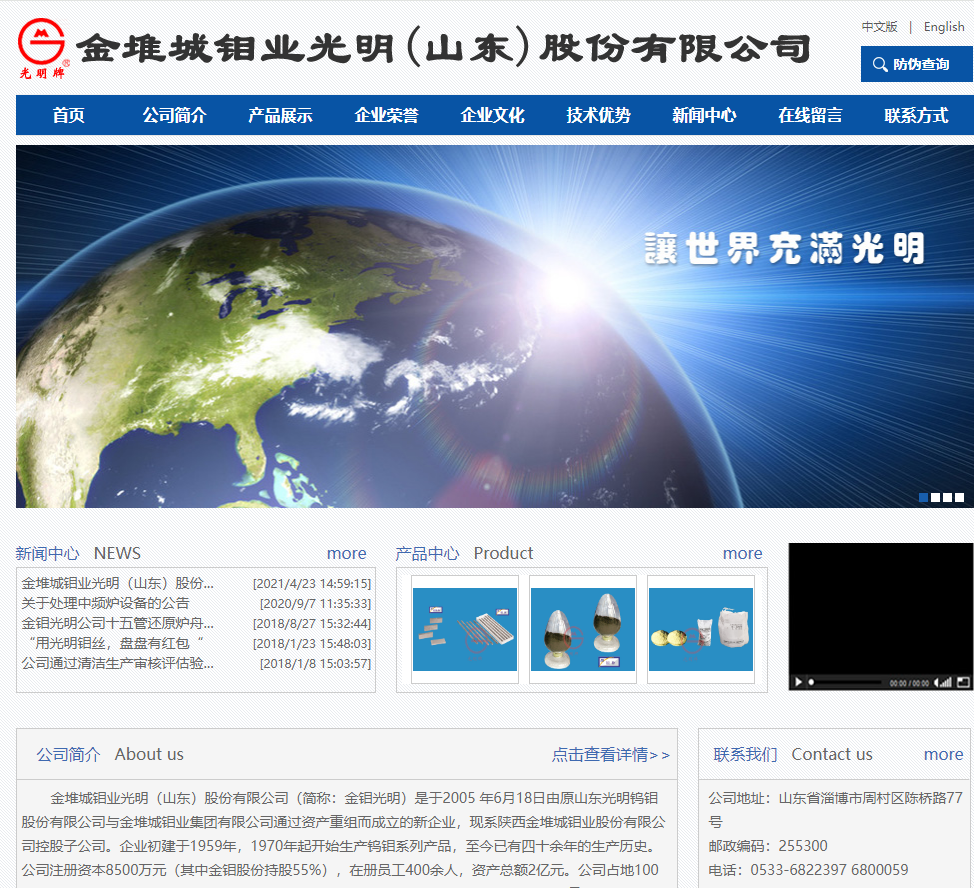974x888 pixels.
Task: Open the powder flasks product thumbnail
Action: [583, 629]
